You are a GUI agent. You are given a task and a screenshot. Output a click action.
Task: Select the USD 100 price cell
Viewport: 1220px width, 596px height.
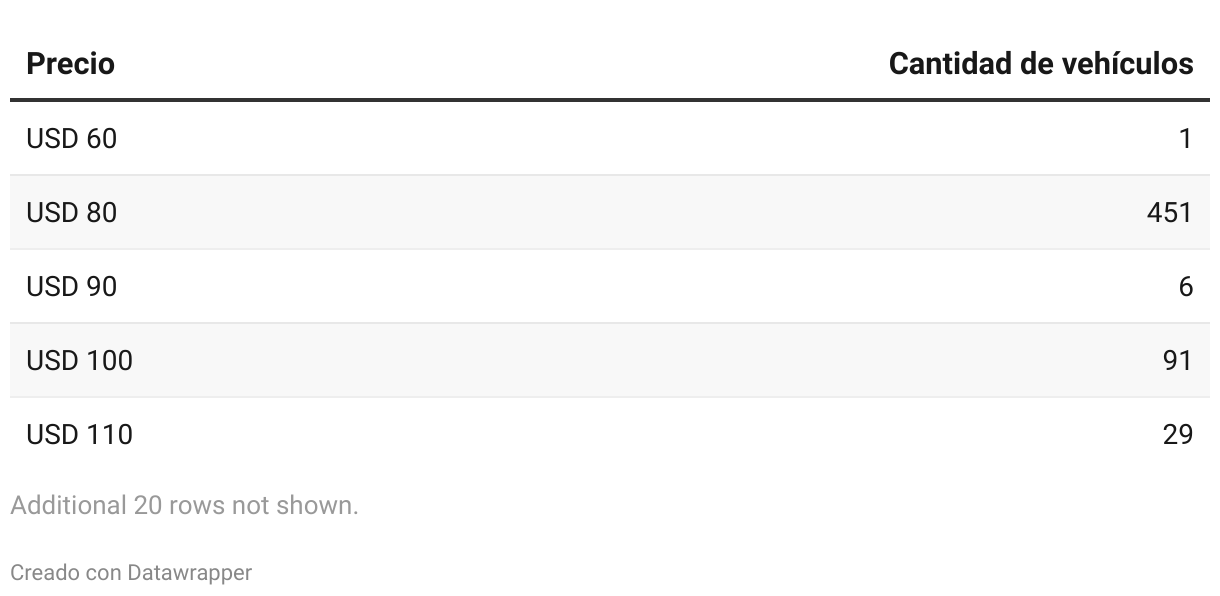pyautogui.click(x=79, y=361)
